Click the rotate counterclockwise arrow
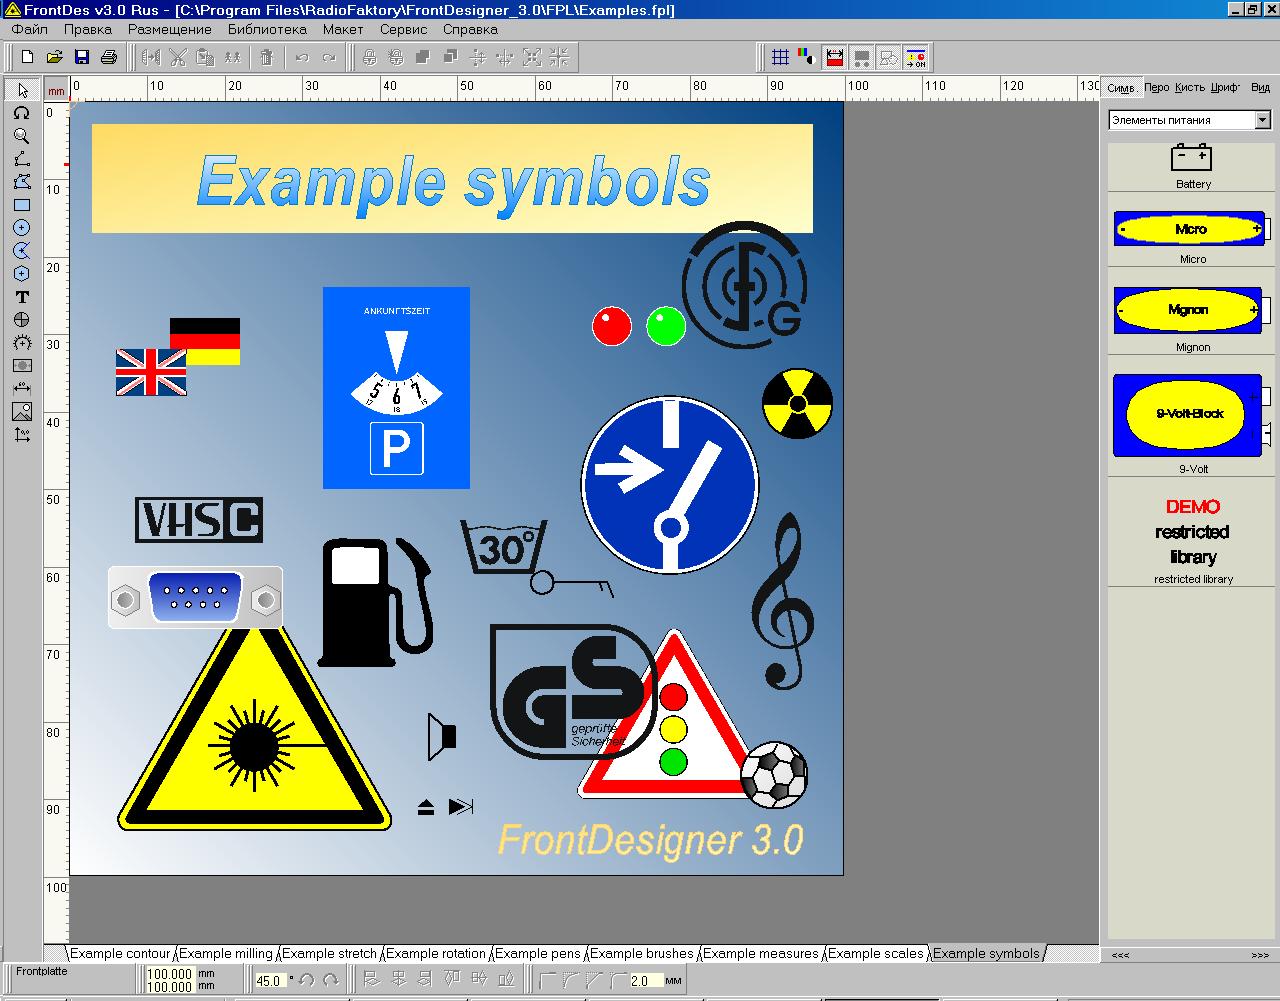The height and width of the screenshot is (1001, 1280). [x=307, y=981]
